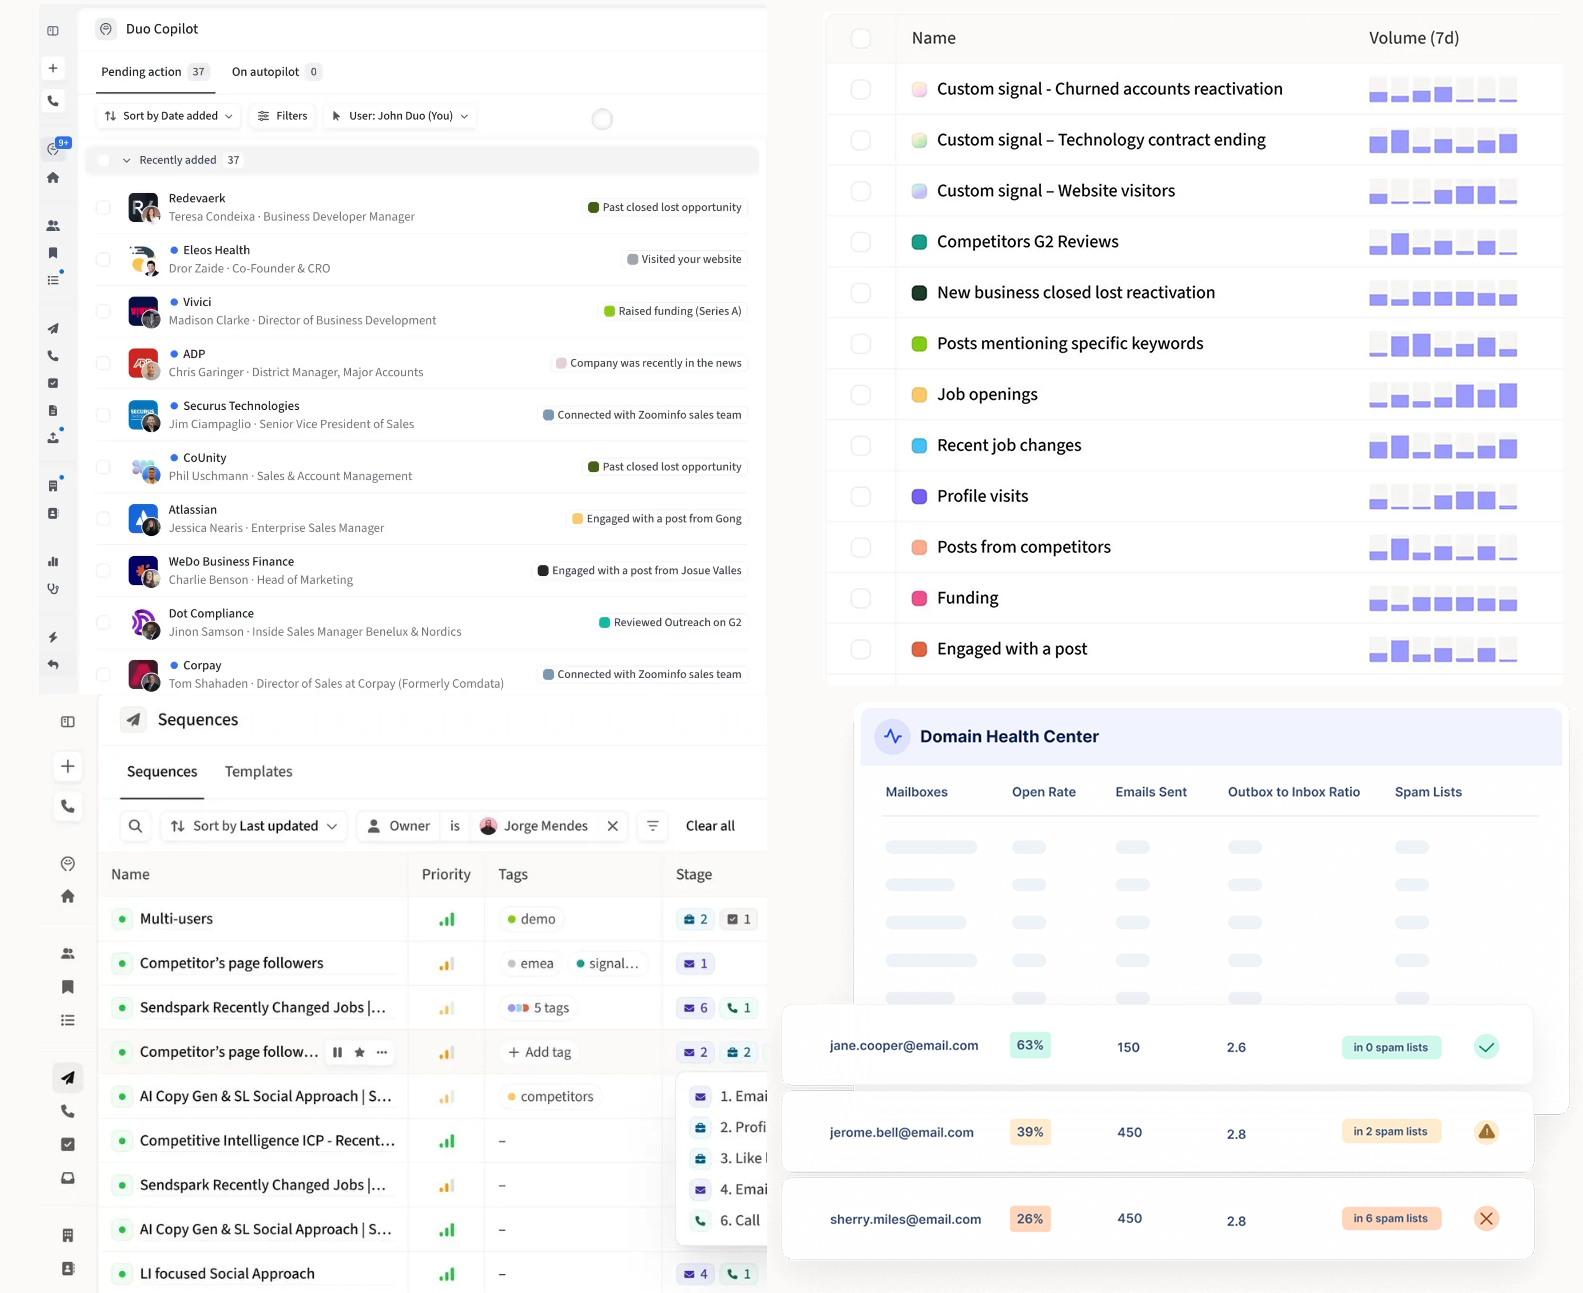Remove the Jorge Mendes owner filter
The width and height of the screenshot is (1583, 1293).
tap(613, 826)
